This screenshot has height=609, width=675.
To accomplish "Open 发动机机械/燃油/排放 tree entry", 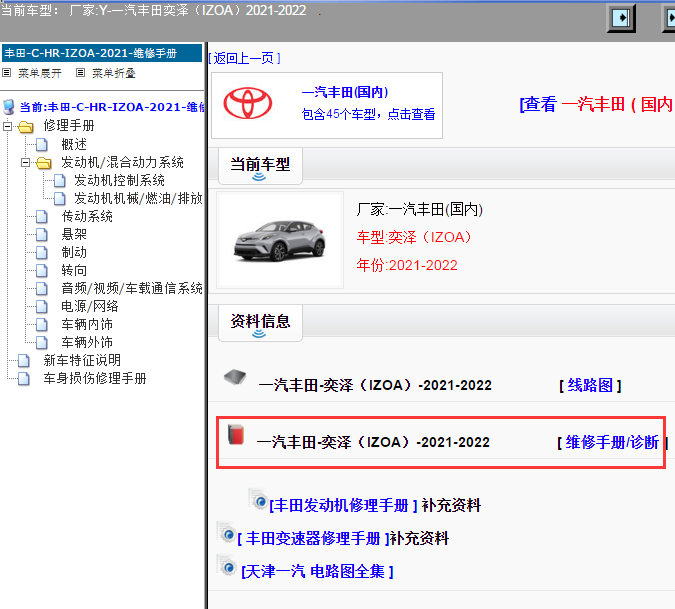I will [138, 198].
